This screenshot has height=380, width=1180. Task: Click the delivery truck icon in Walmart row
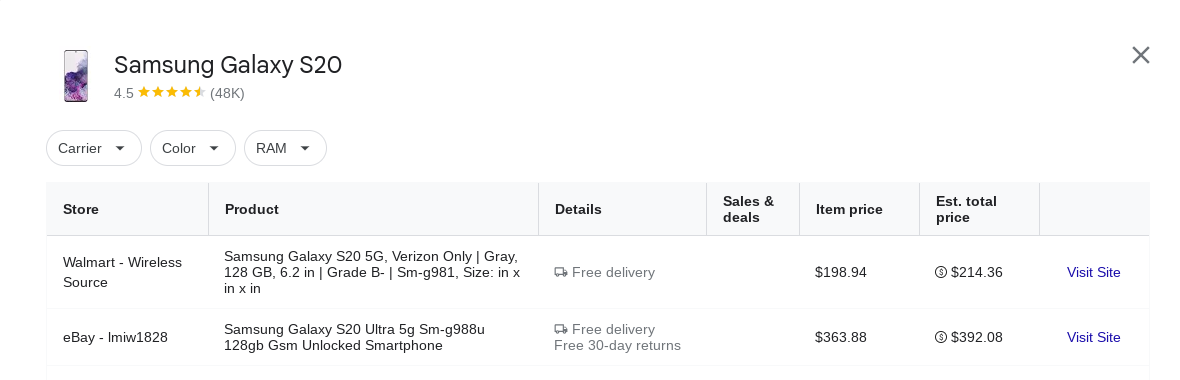(561, 272)
